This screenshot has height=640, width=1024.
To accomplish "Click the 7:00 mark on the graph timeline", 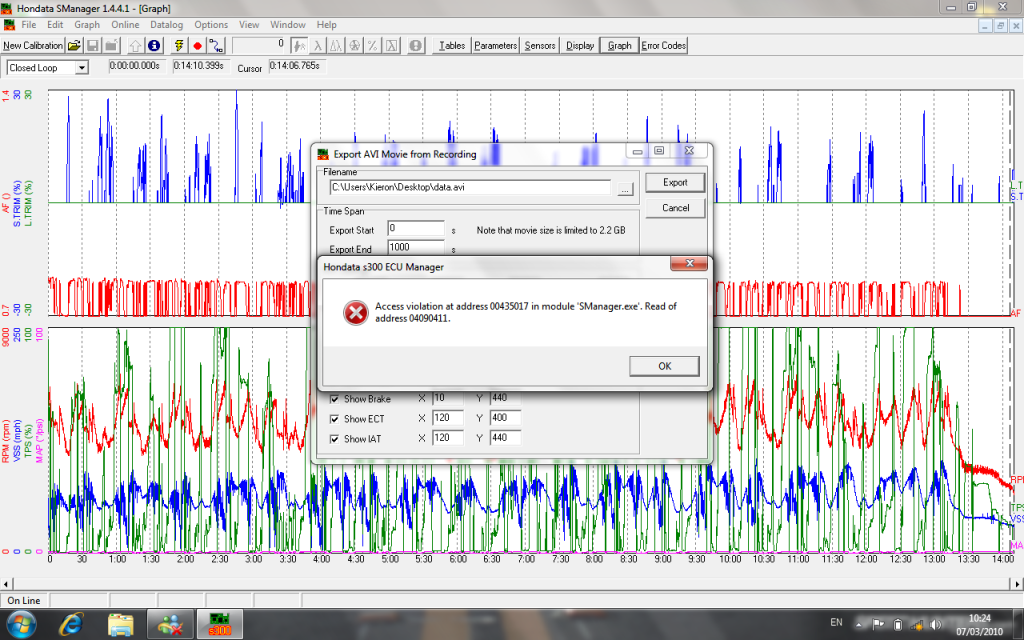I will [x=524, y=560].
